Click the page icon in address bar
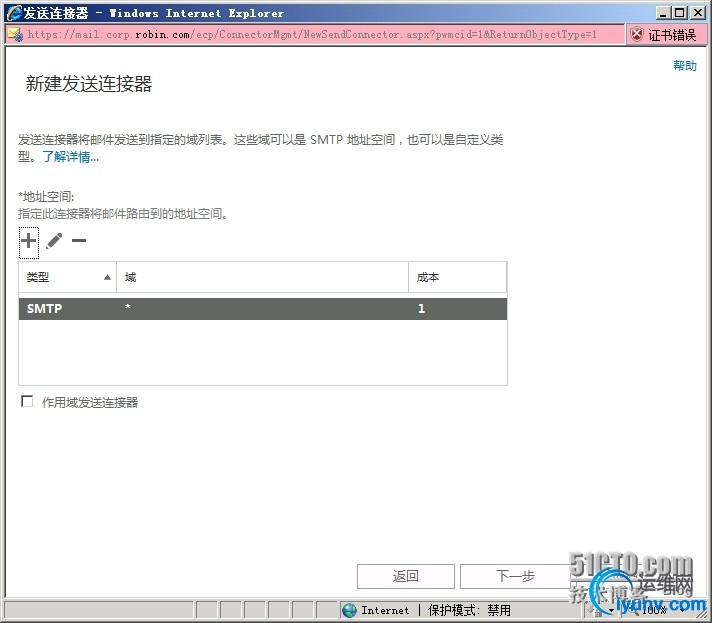712x623 pixels. [x=15, y=35]
